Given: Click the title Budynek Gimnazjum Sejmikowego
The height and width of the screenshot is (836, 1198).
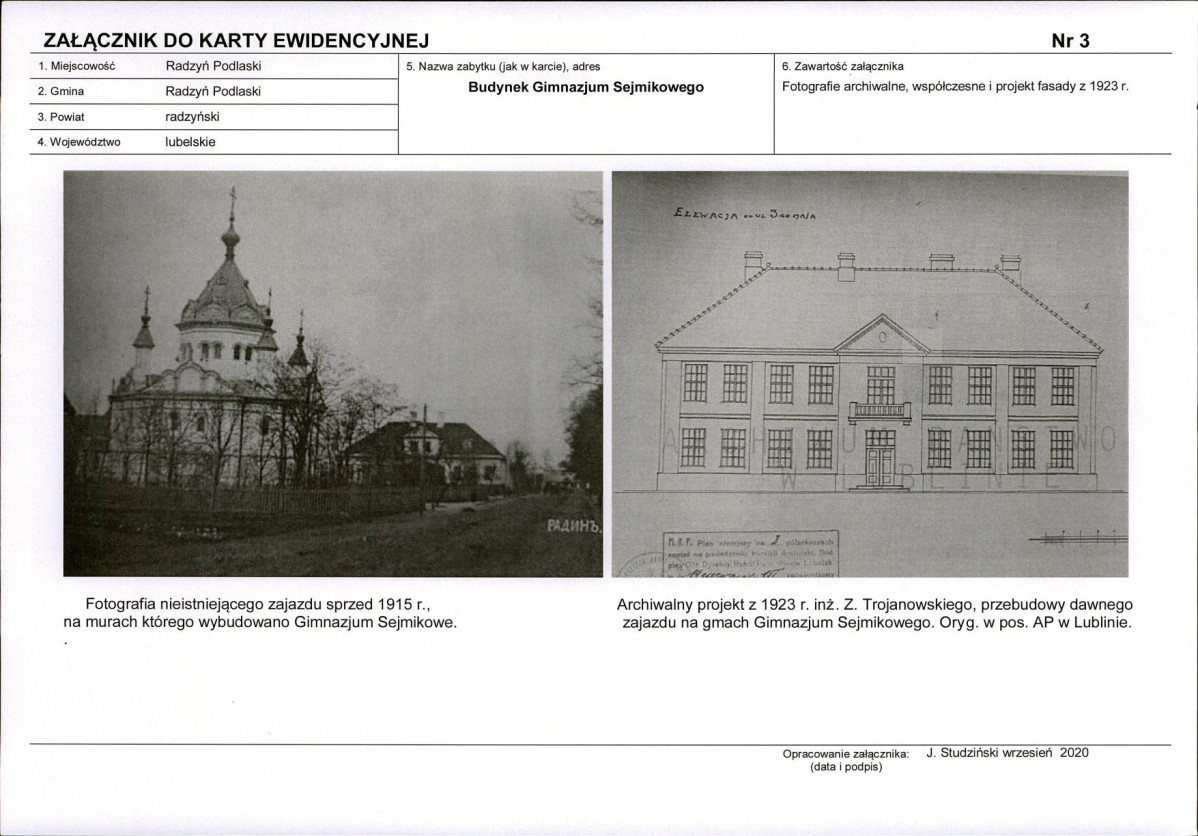Looking at the screenshot, I should [x=586, y=87].
